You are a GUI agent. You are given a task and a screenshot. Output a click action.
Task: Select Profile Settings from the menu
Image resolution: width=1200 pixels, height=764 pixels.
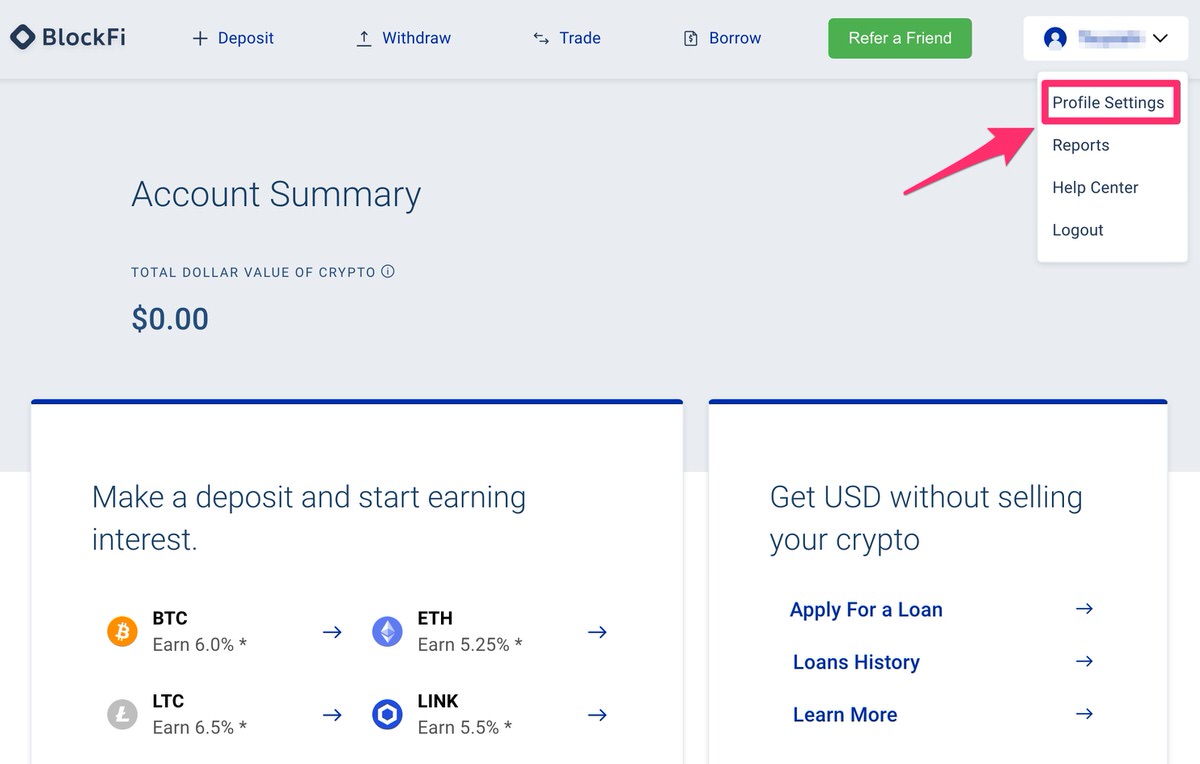click(x=1108, y=103)
